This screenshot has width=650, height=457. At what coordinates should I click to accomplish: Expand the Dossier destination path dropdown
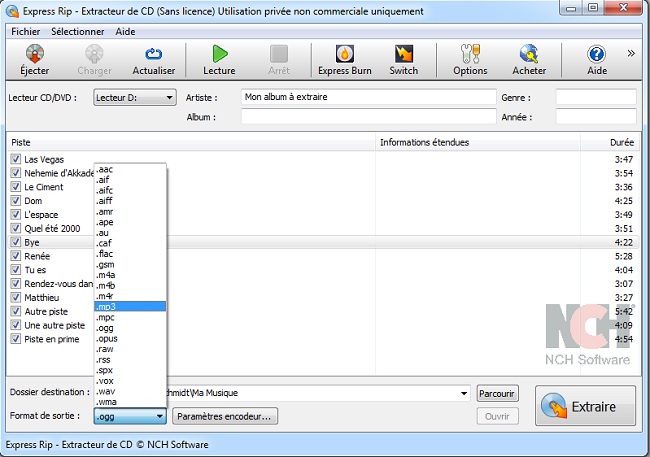pyautogui.click(x=464, y=393)
